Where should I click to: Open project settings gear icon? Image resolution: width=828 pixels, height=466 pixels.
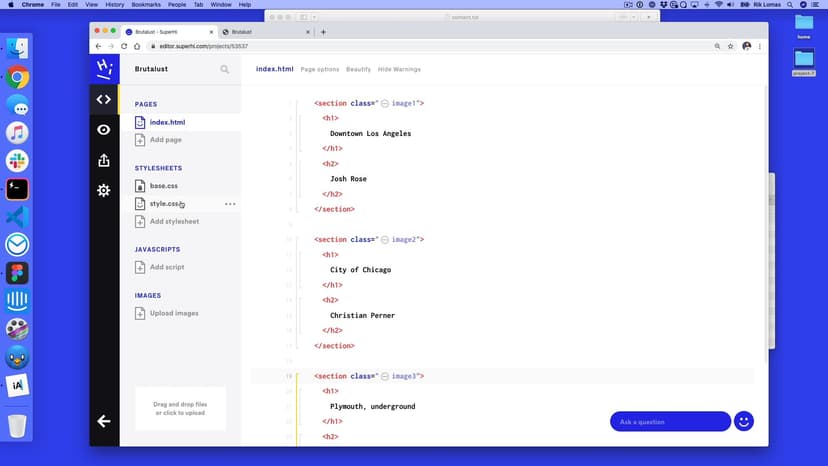[x=104, y=190]
